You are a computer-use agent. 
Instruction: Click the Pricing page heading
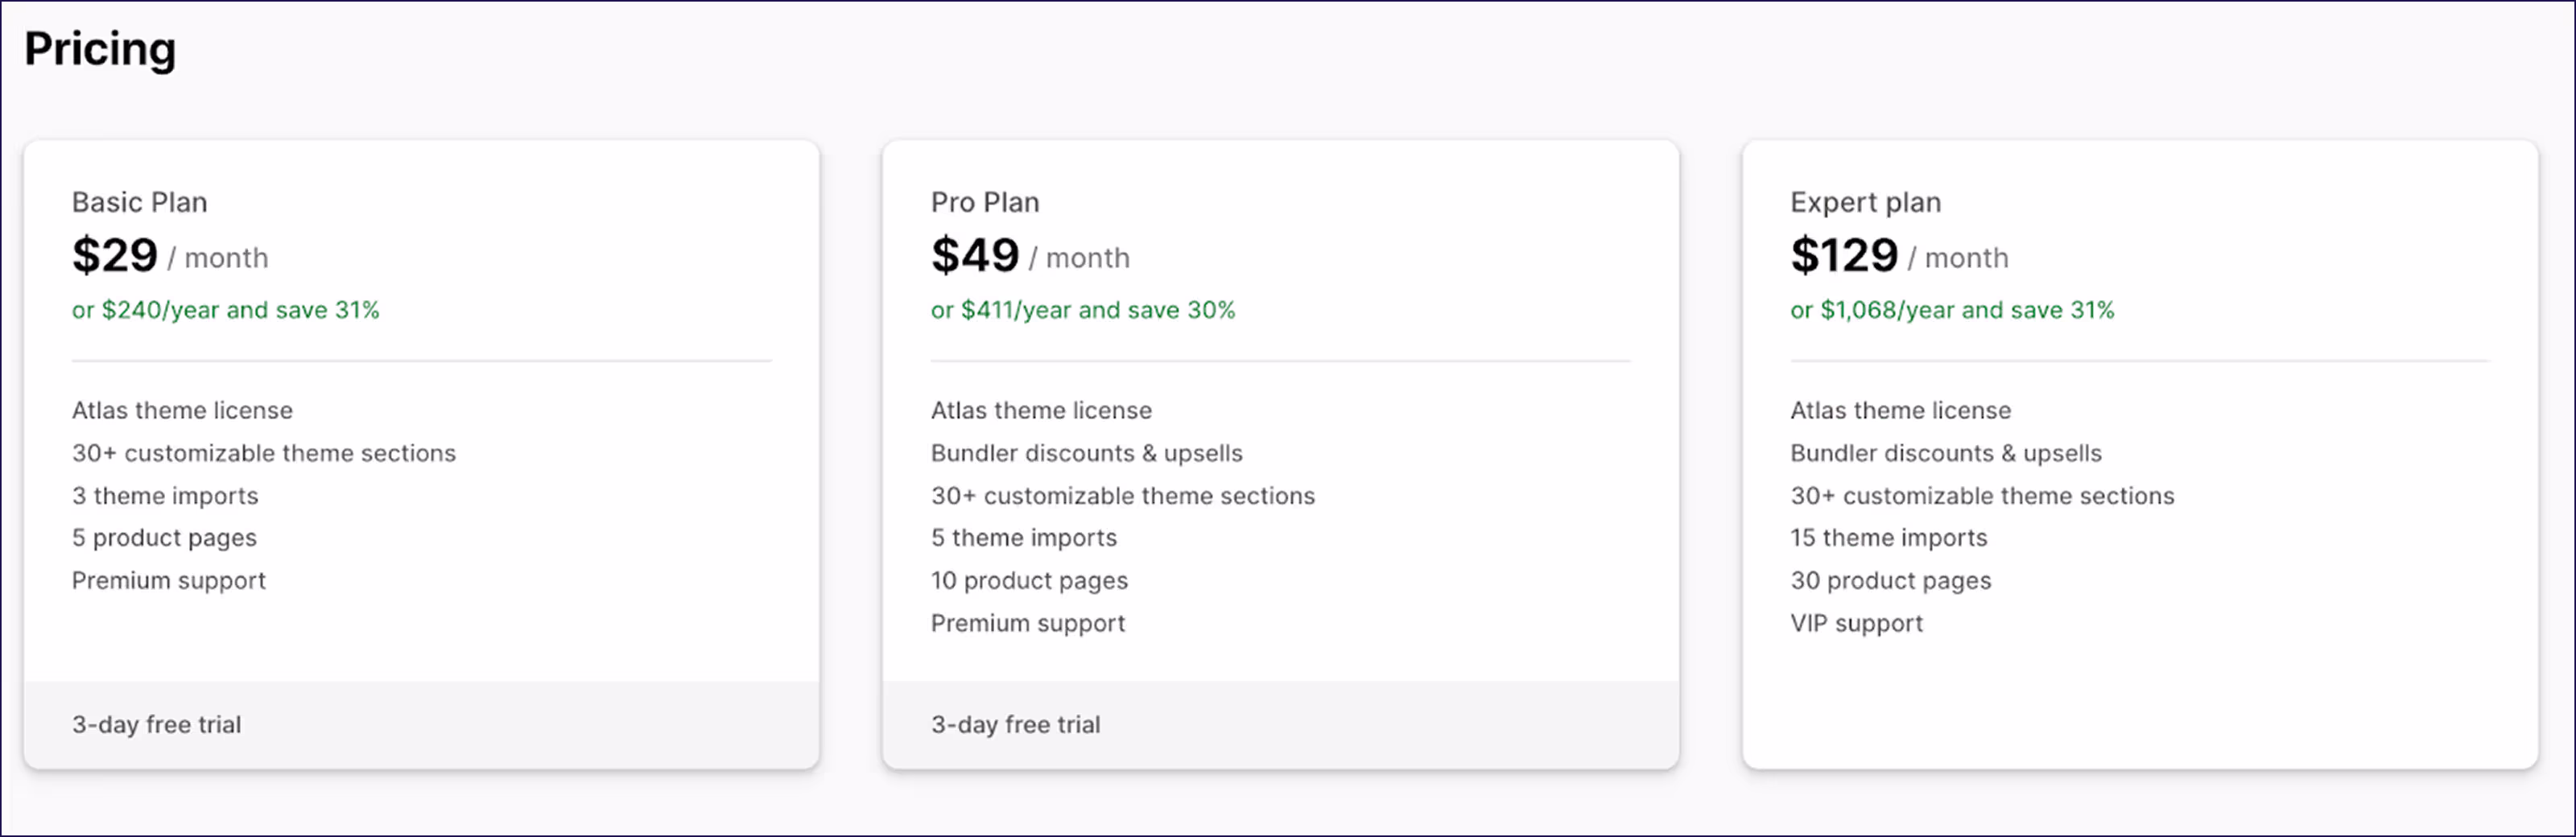101,47
